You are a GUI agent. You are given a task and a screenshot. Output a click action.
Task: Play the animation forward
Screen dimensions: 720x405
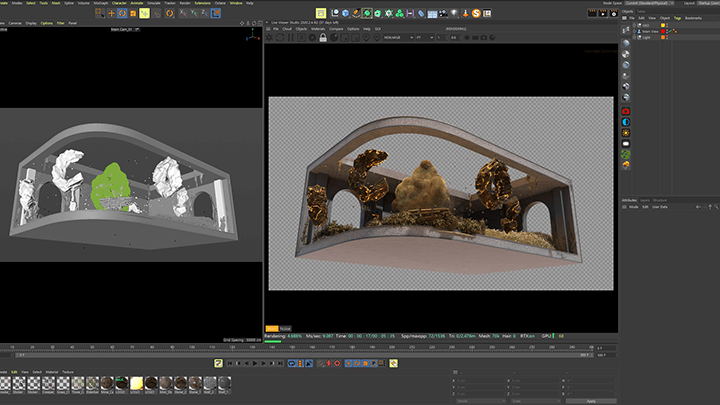(255, 363)
